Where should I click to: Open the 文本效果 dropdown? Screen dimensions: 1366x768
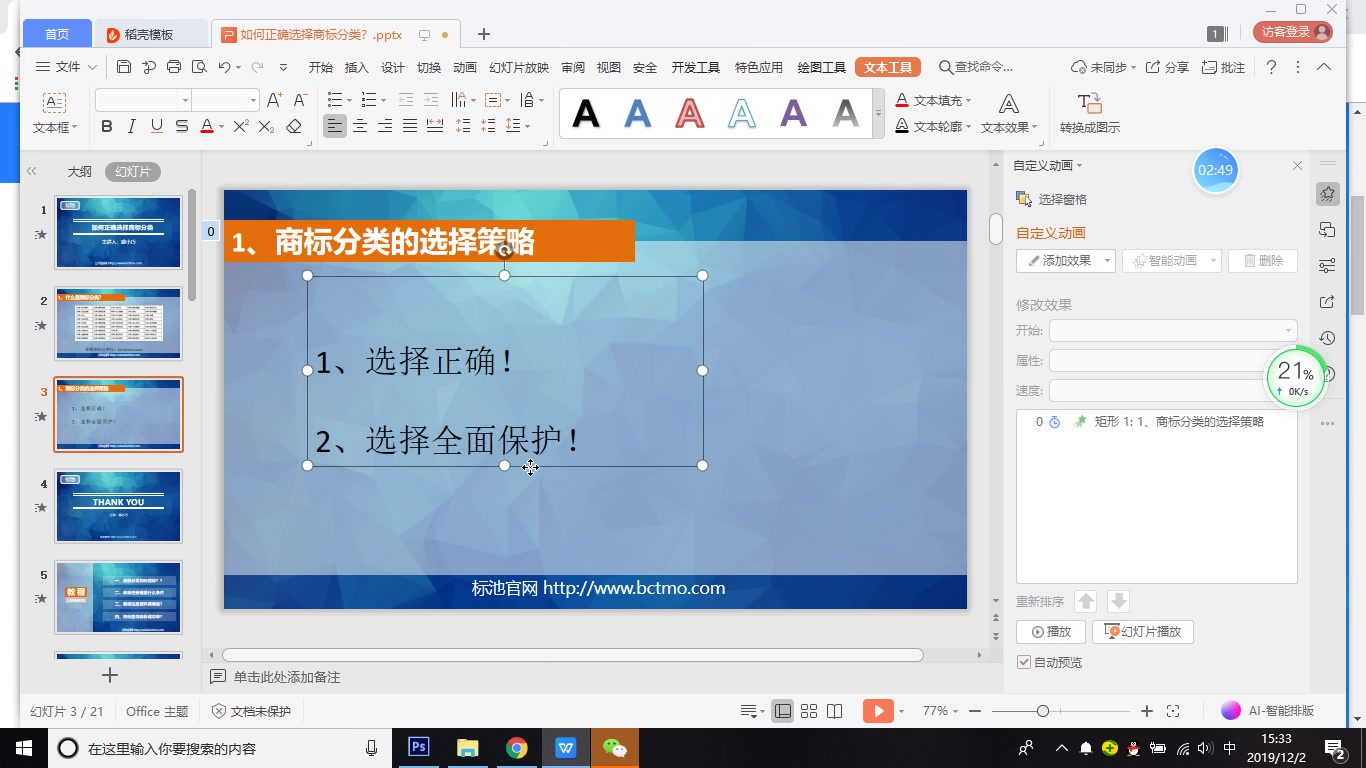point(1009,127)
